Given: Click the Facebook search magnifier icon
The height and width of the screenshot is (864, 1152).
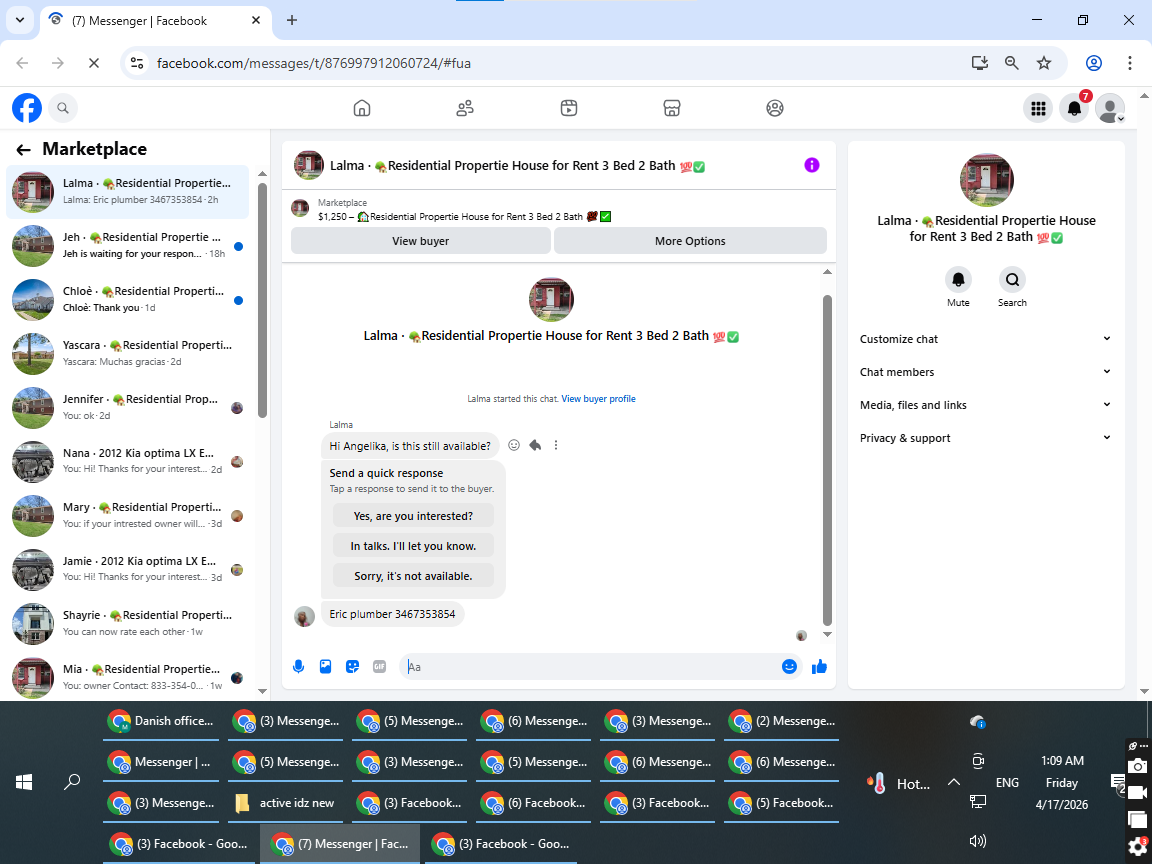Looking at the screenshot, I should point(63,108).
